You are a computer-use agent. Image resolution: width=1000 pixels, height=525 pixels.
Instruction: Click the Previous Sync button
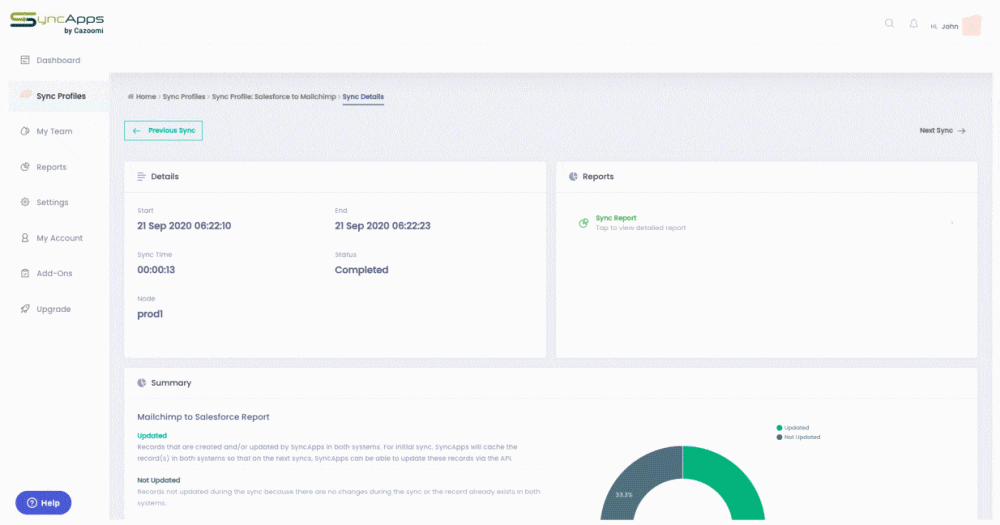163,130
